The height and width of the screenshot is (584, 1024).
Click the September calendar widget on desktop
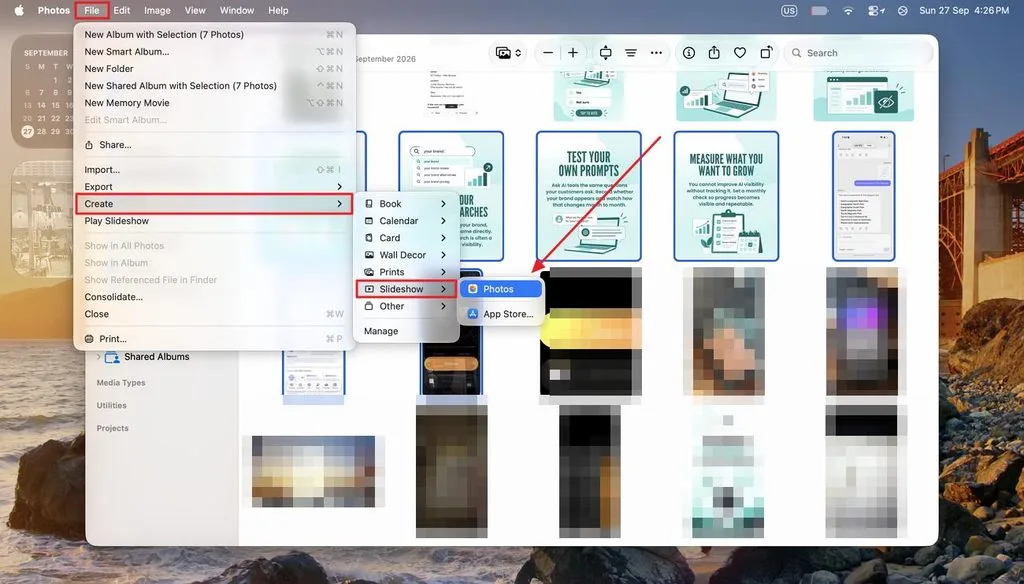point(43,91)
